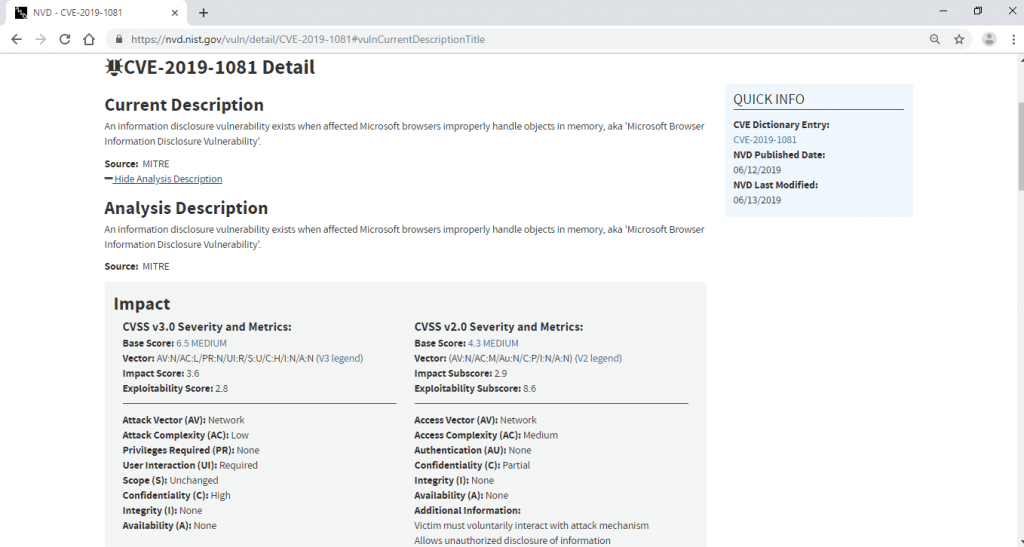Screen dimensions: 1024x547
Task: Close the Chrome window
Action: (x=1012, y=11)
